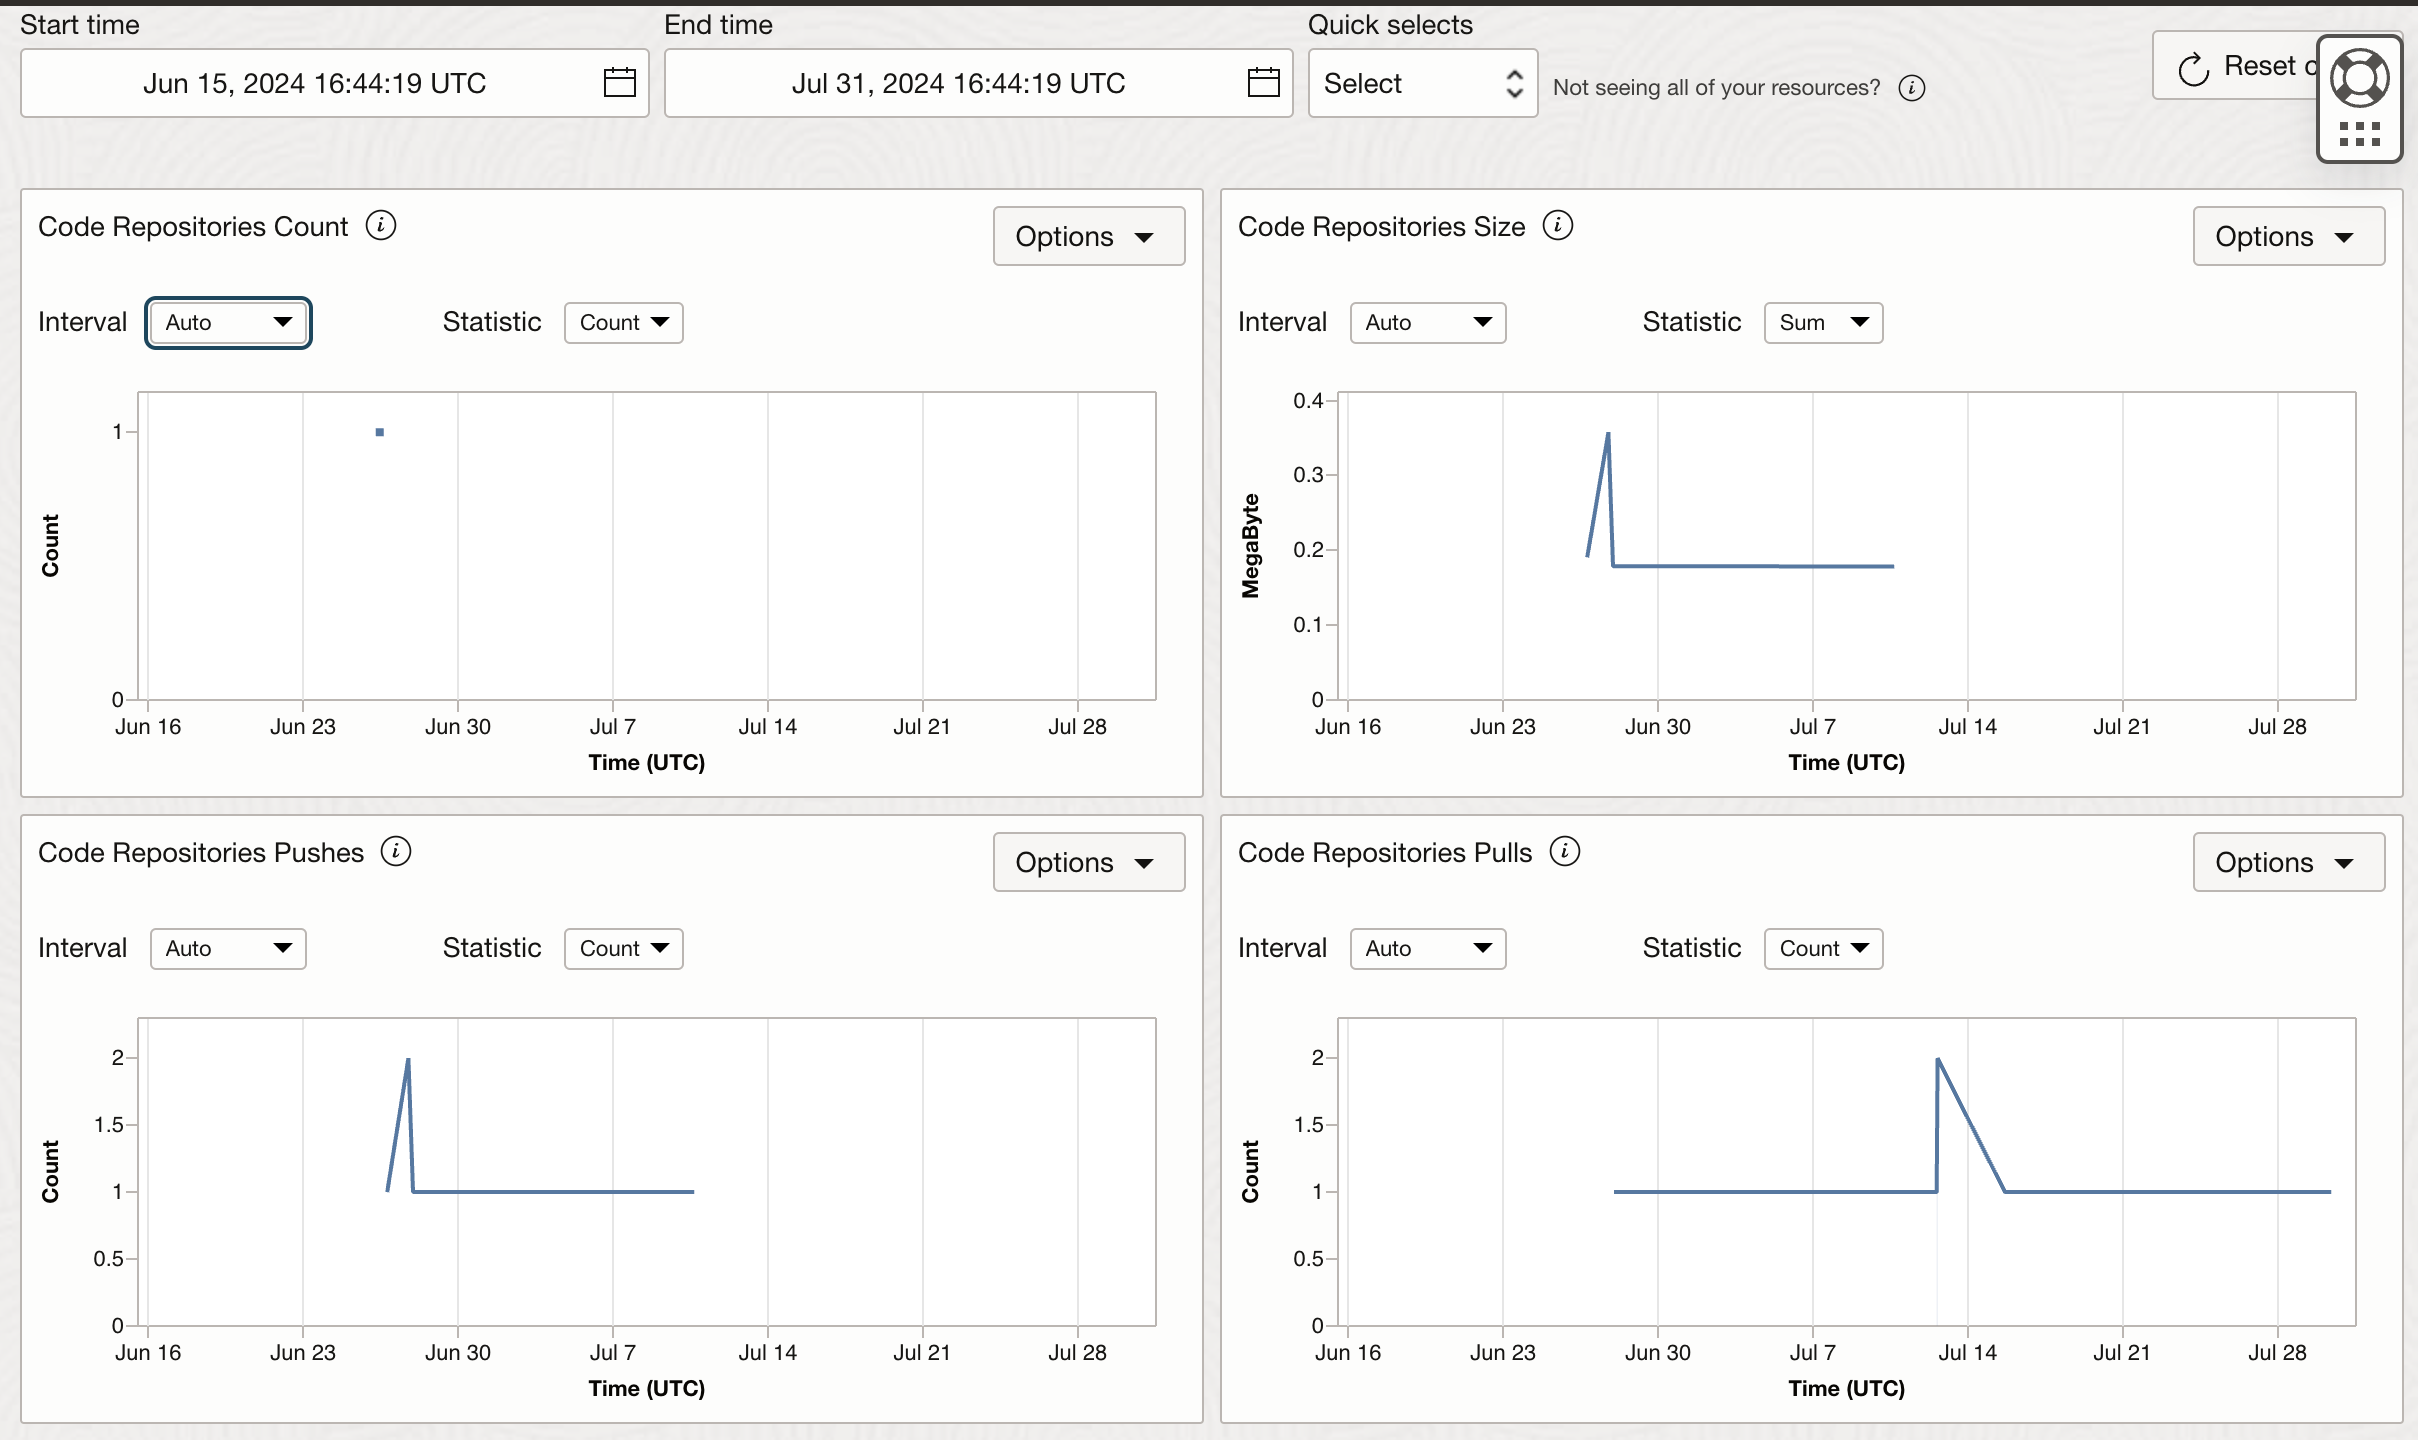
Task: Click the Code Repositories Pulls info icon
Action: pos(1564,851)
